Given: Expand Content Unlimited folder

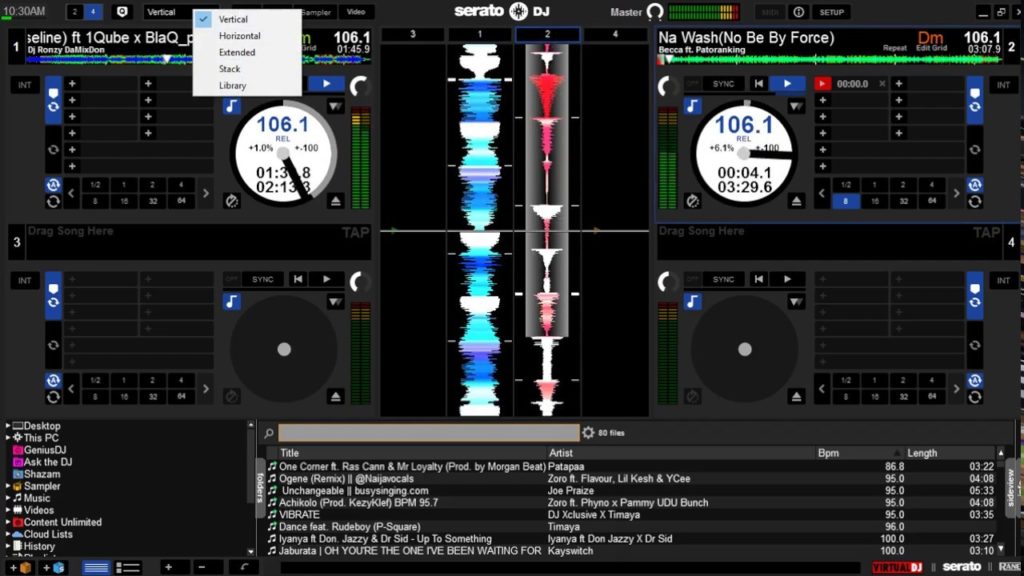Looking at the screenshot, I should tap(8, 522).
